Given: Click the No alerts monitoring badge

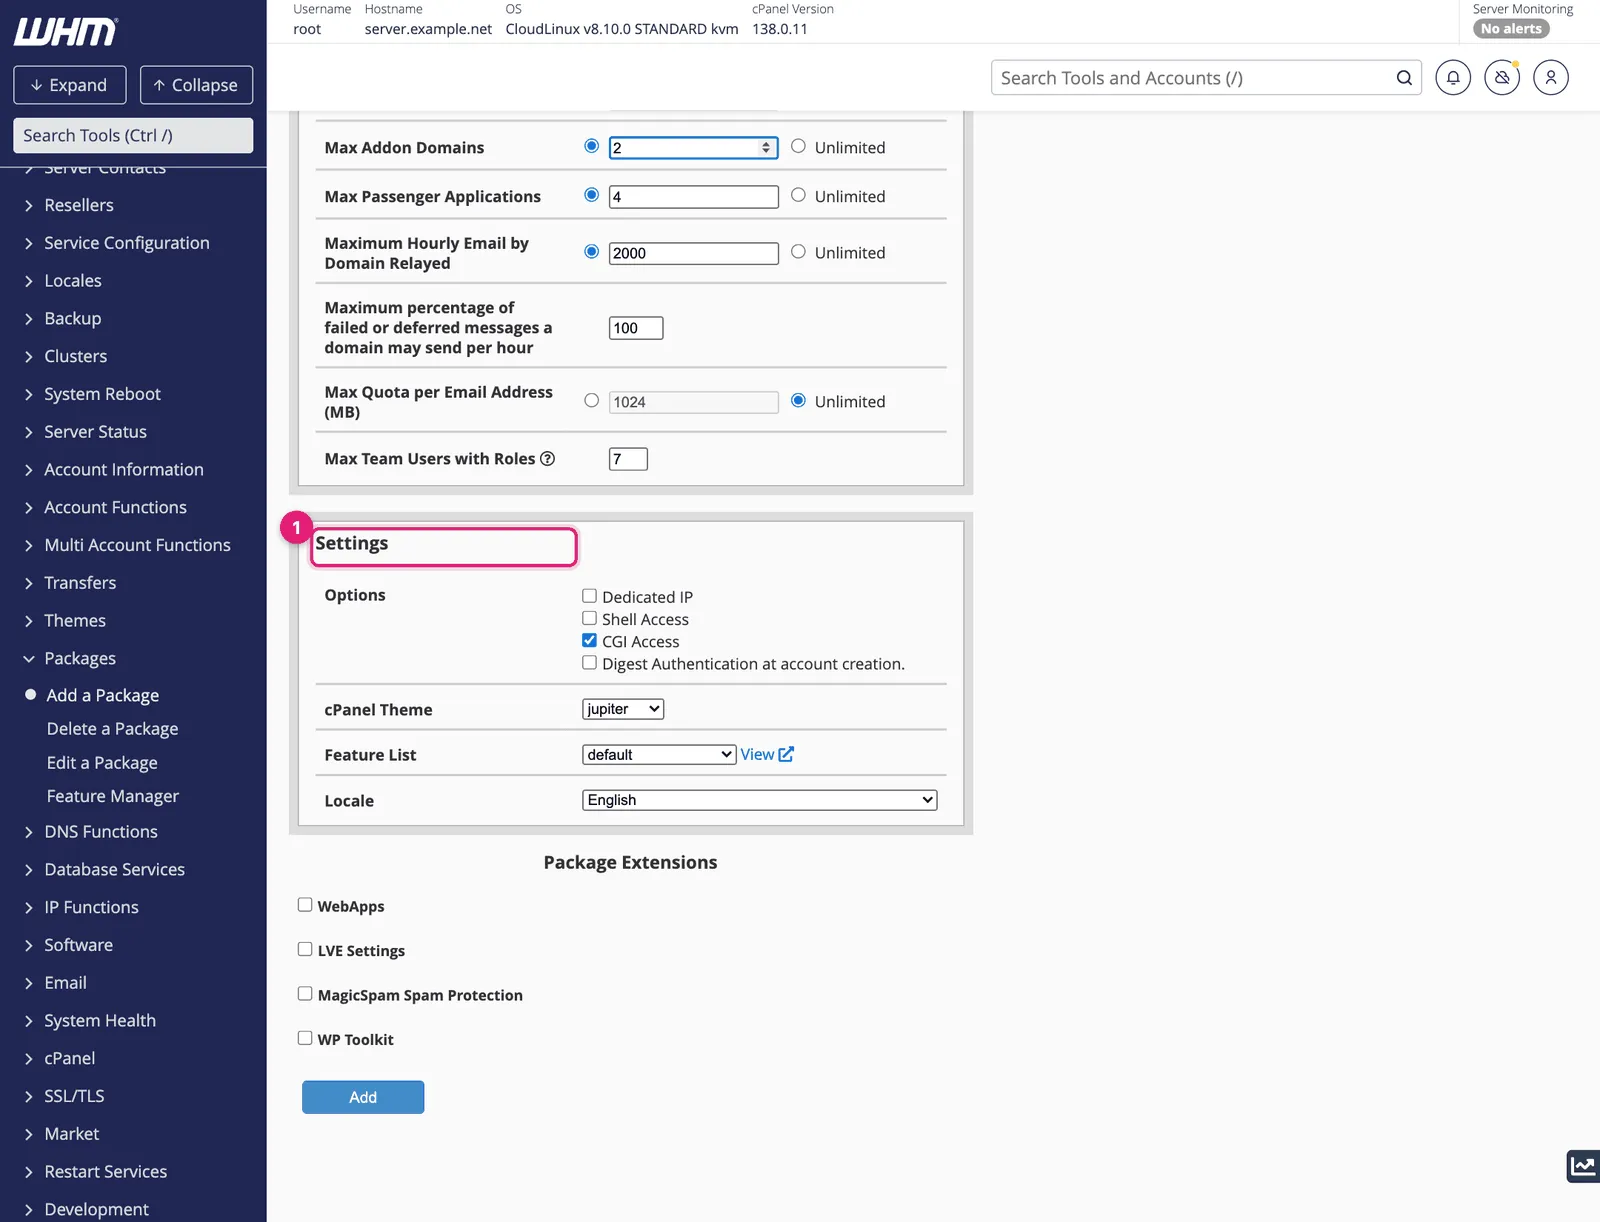Looking at the screenshot, I should [1511, 28].
